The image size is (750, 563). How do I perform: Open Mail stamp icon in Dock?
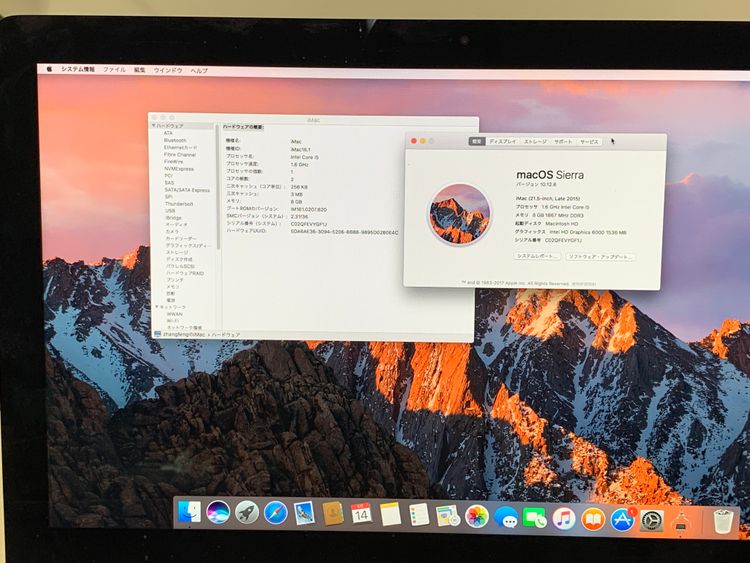[304, 513]
